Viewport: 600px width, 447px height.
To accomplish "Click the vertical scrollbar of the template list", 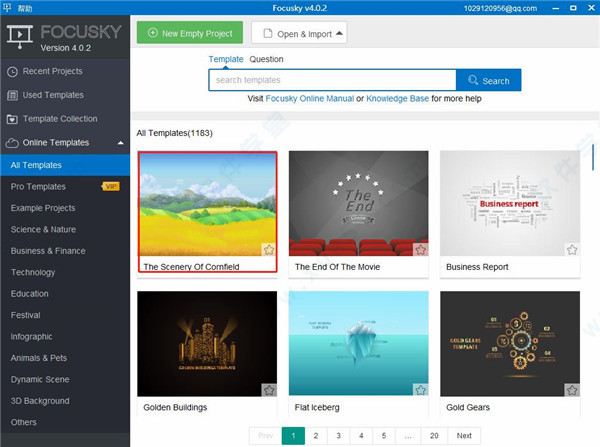I will pos(594,160).
